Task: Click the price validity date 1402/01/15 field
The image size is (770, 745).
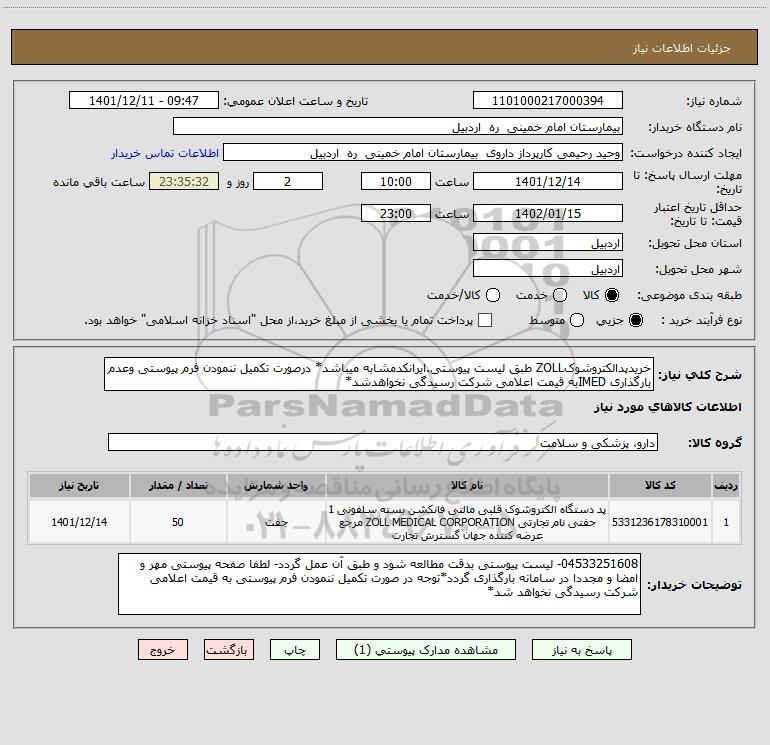Action: (x=548, y=213)
